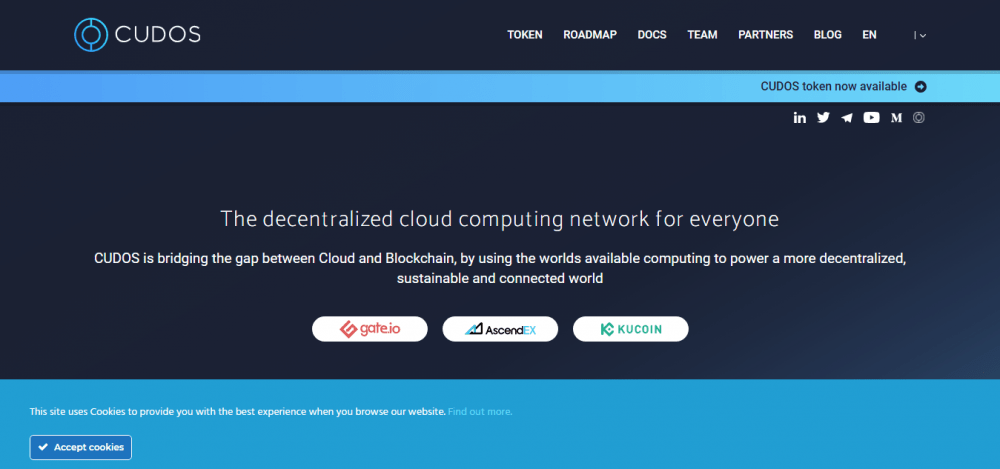This screenshot has height=469, width=1000.
Task: Open the PARTNERS menu item
Action: (x=765, y=35)
